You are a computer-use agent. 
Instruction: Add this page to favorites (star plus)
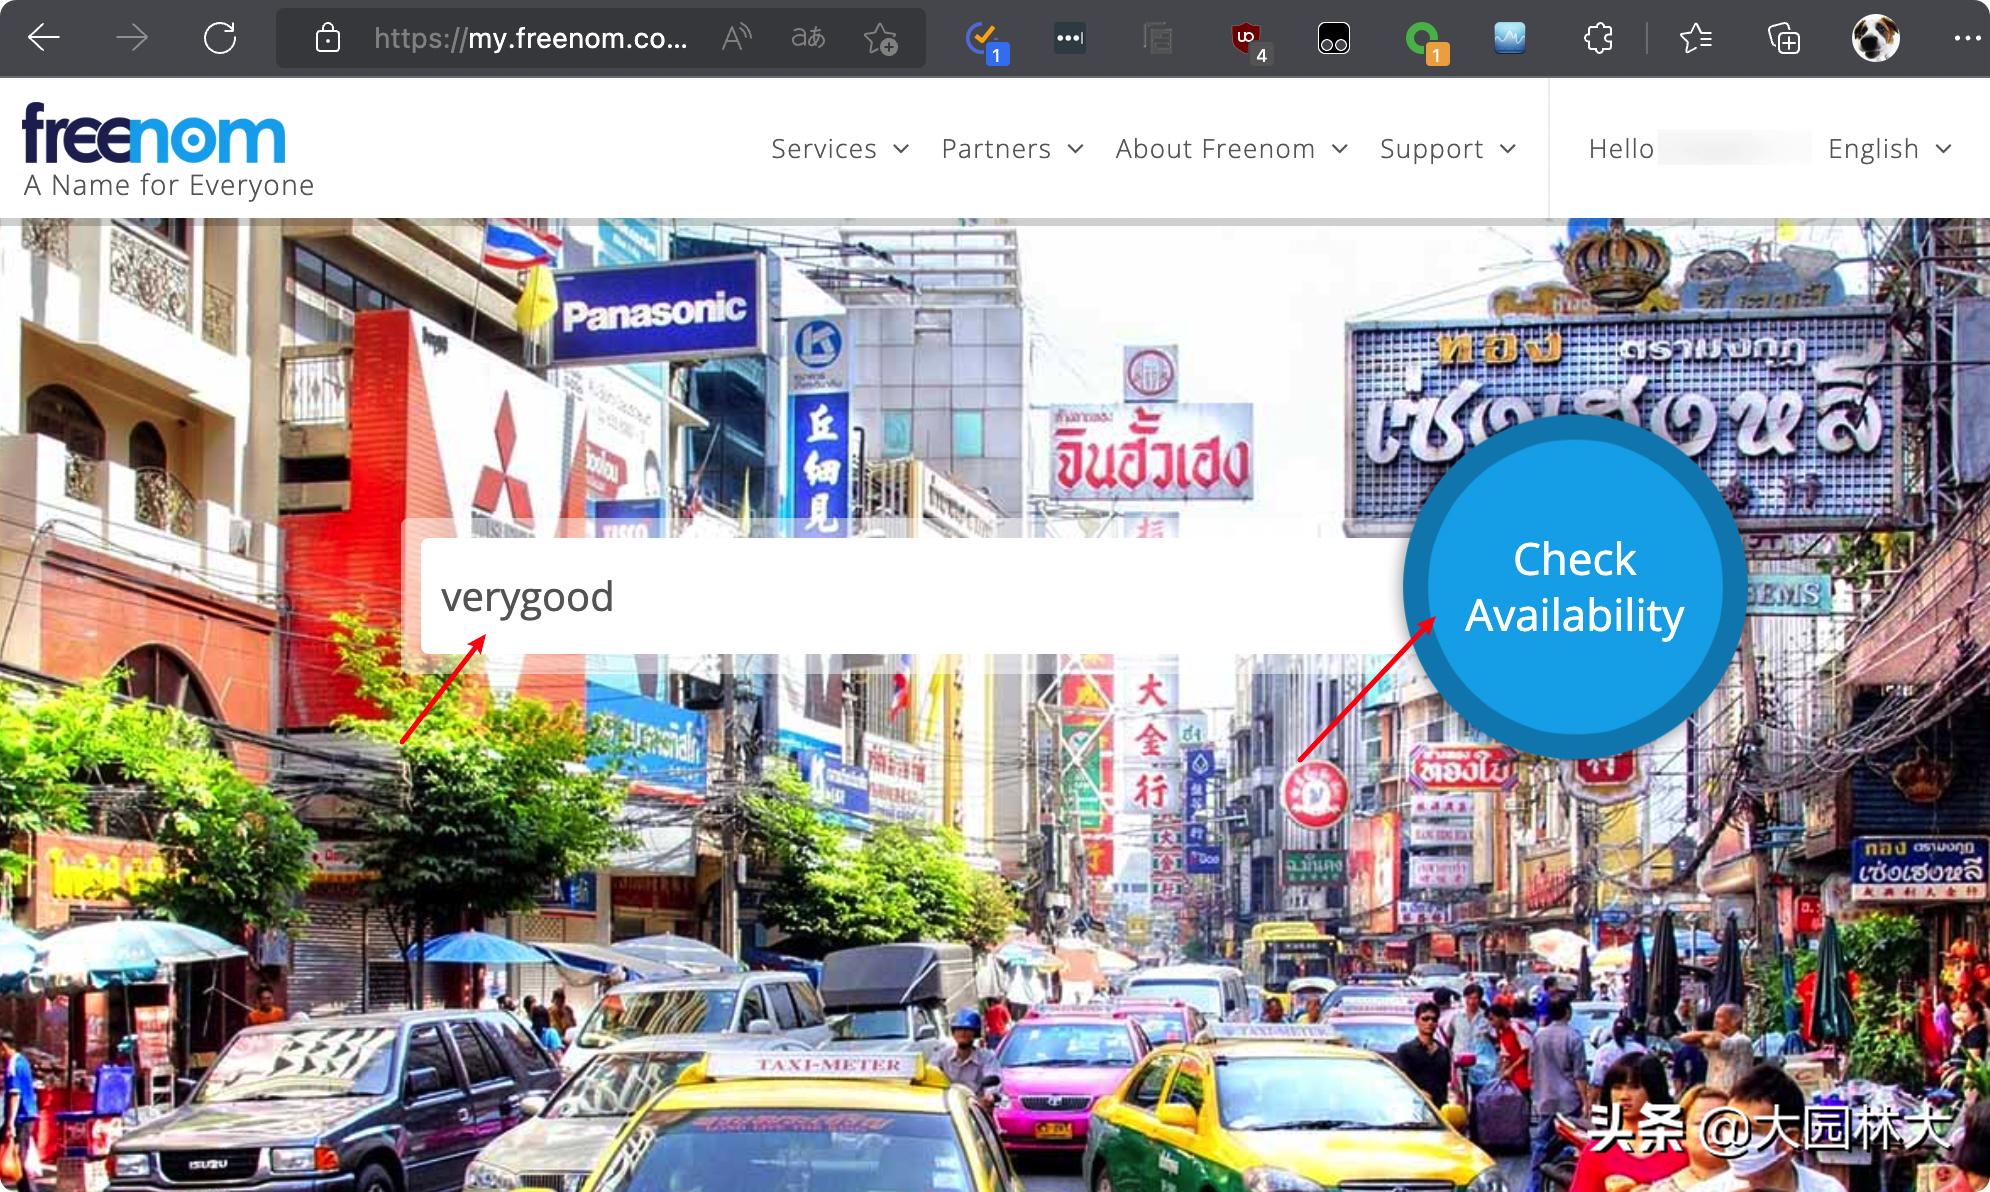point(880,39)
